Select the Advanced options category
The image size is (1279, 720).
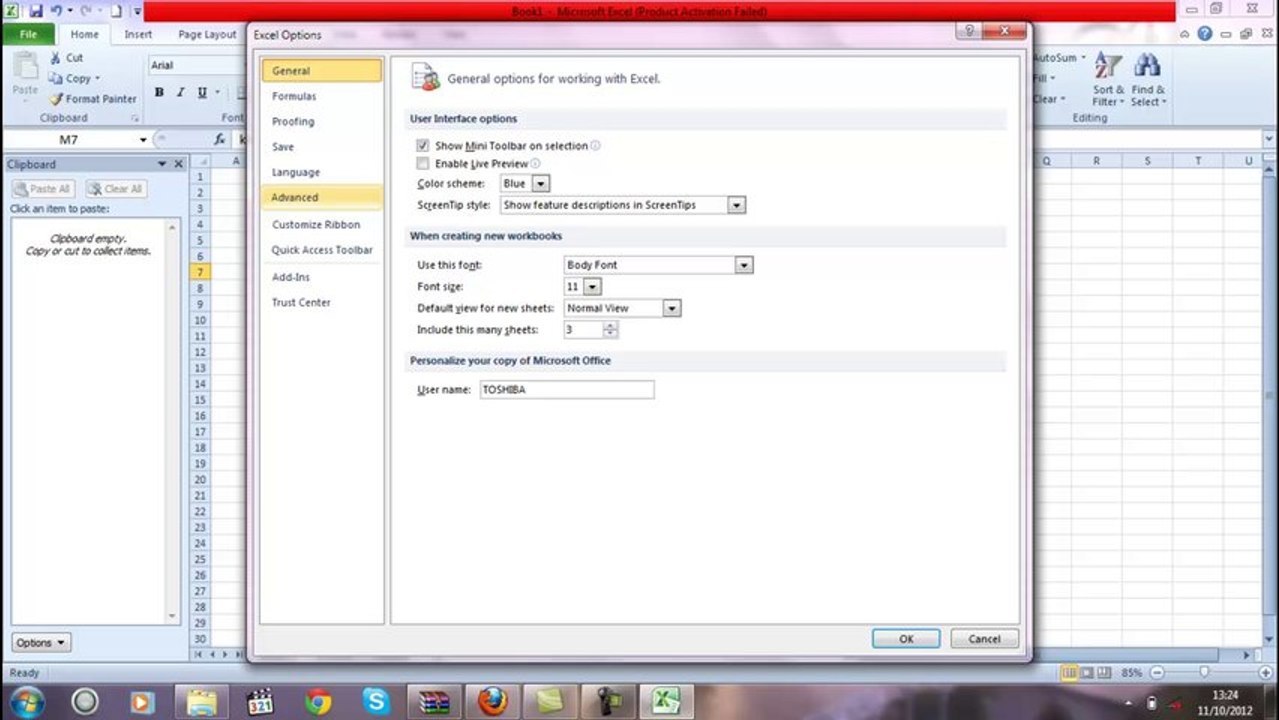(x=321, y=197)
